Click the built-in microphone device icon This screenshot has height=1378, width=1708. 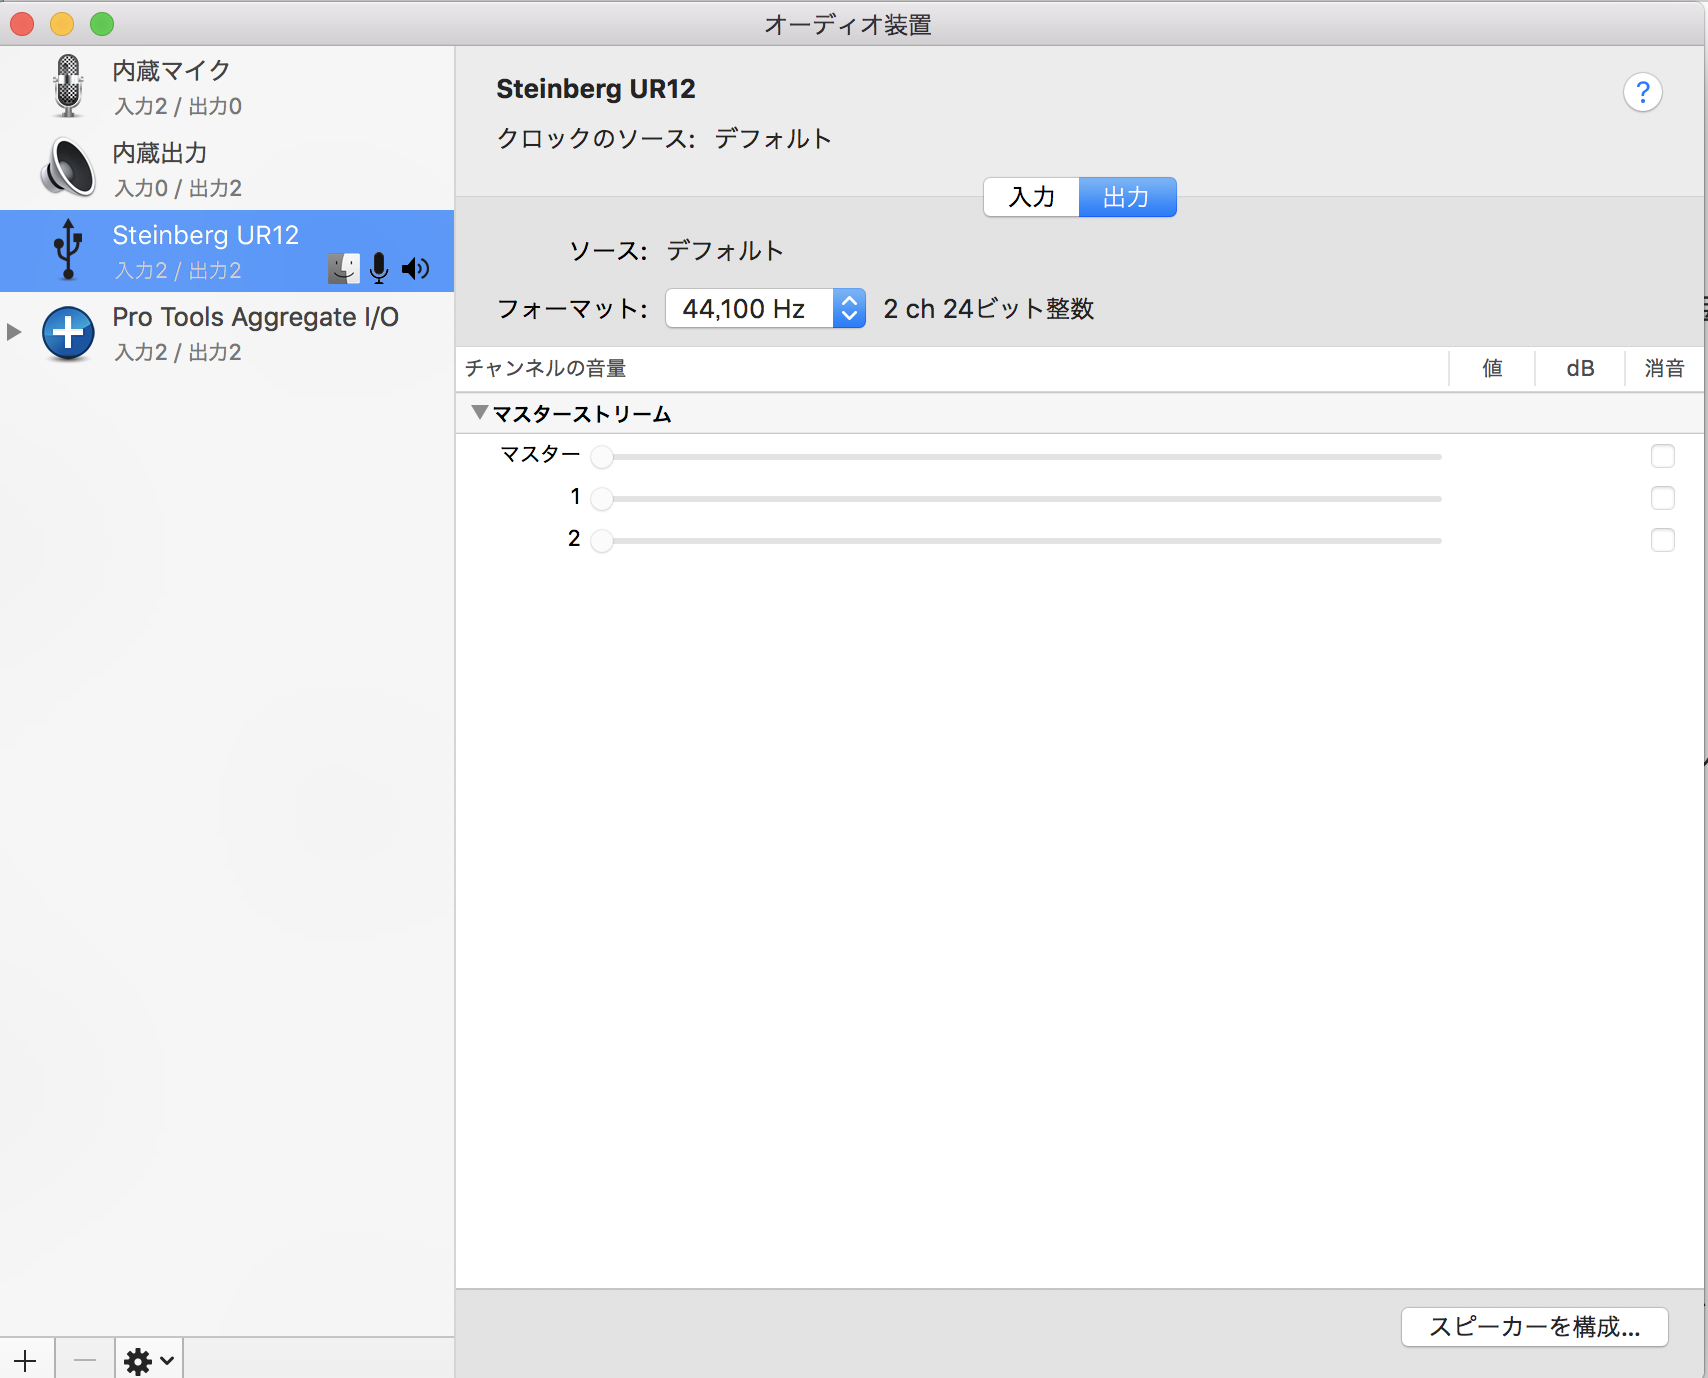pyautogui.click(x=68, y=86)
